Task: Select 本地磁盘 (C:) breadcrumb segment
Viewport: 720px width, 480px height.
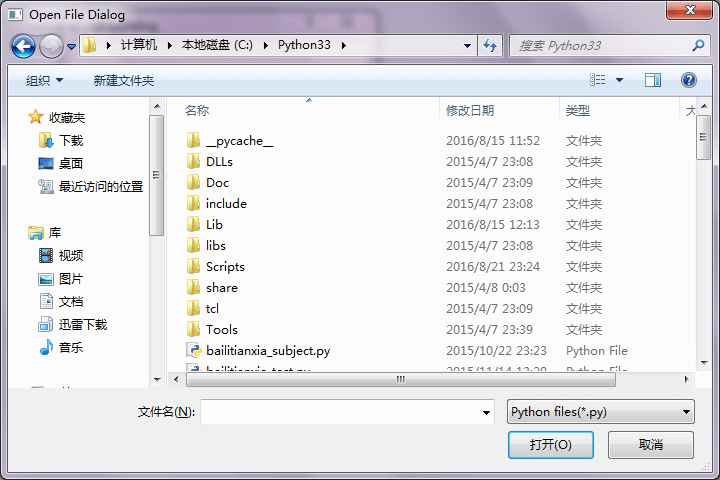Action: pos(217,45)
